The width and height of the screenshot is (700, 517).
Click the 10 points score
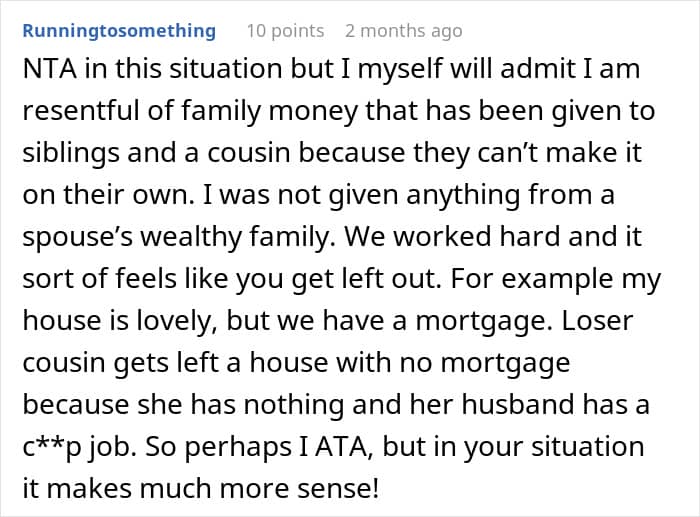coord(285,31)
